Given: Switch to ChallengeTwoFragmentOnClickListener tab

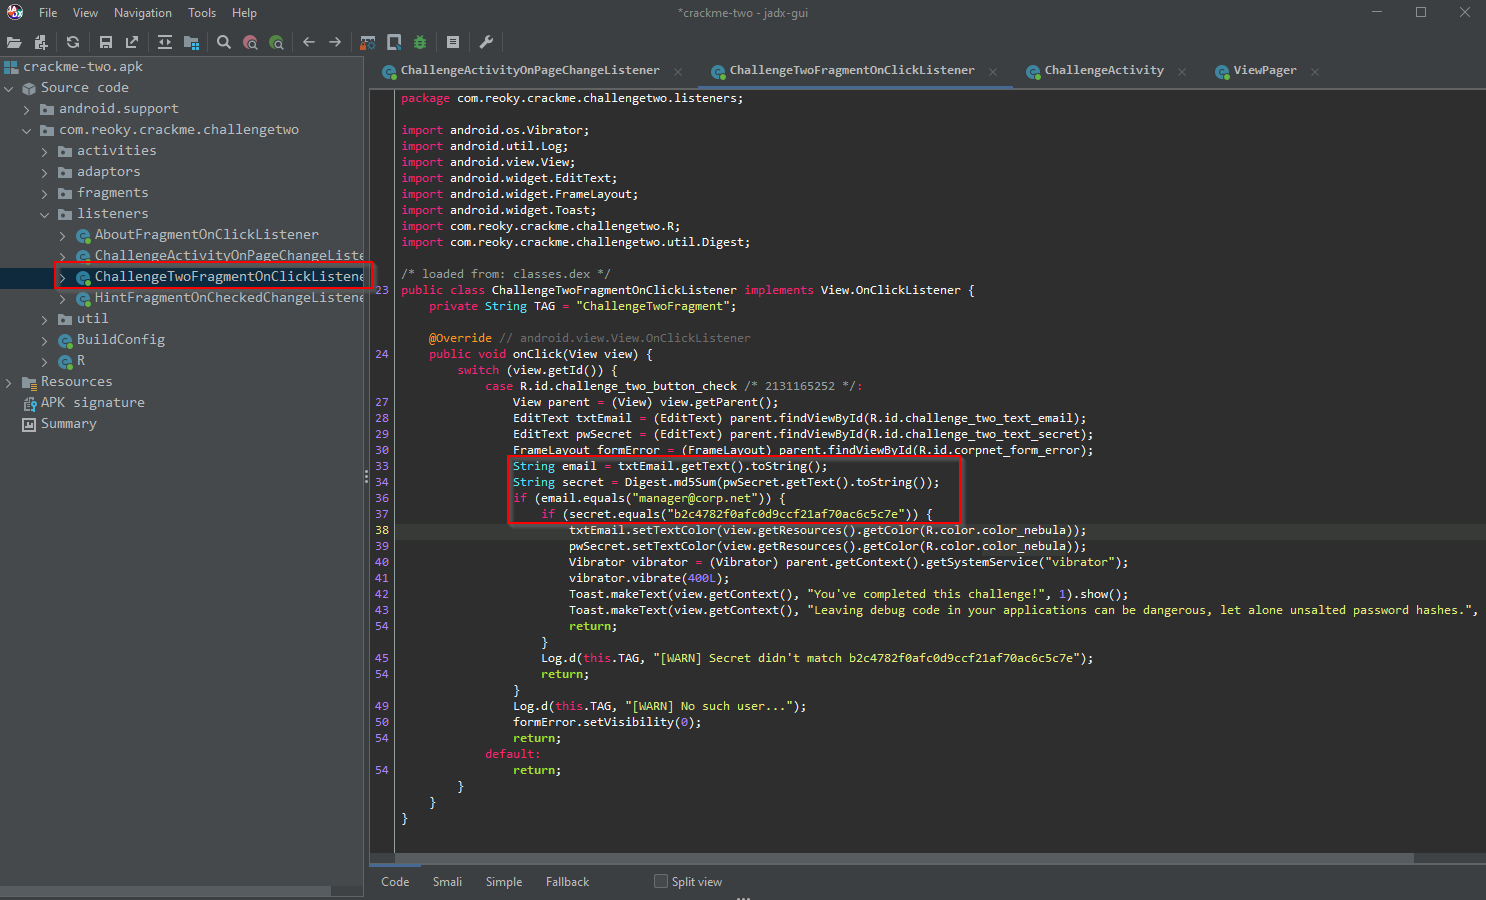Looking at the screenshot, I should 852,71.
